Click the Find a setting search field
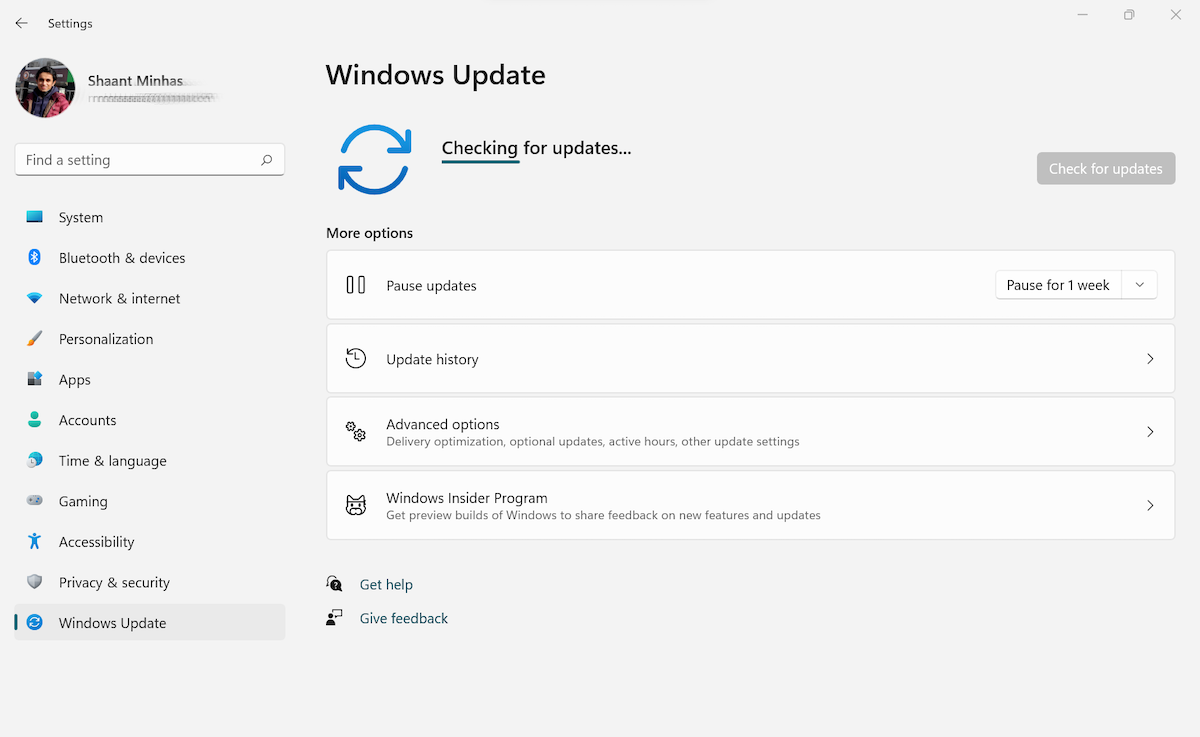 [x=148, y=159]
